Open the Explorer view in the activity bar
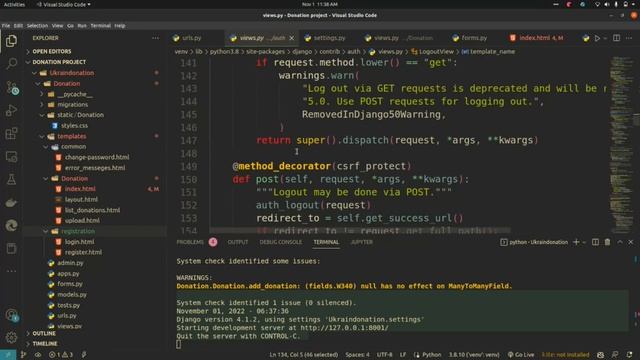 coord(11,41)
